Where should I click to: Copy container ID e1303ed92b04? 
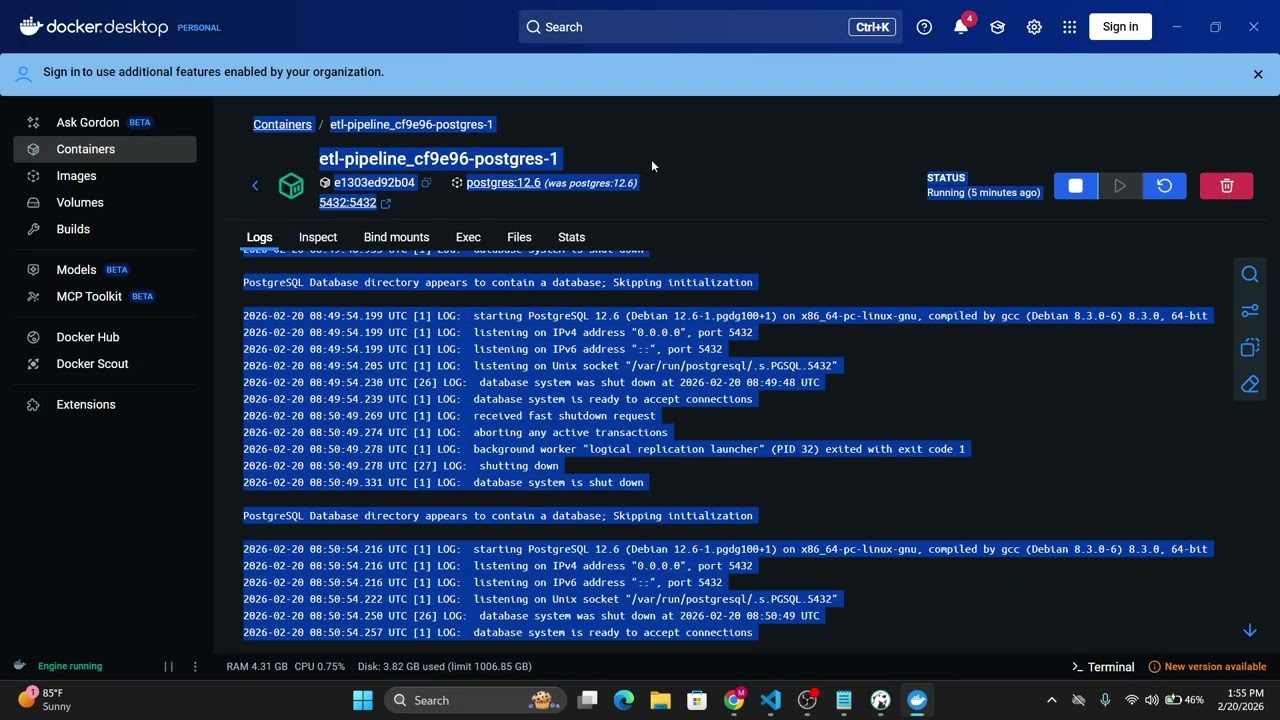click(426, 183)
